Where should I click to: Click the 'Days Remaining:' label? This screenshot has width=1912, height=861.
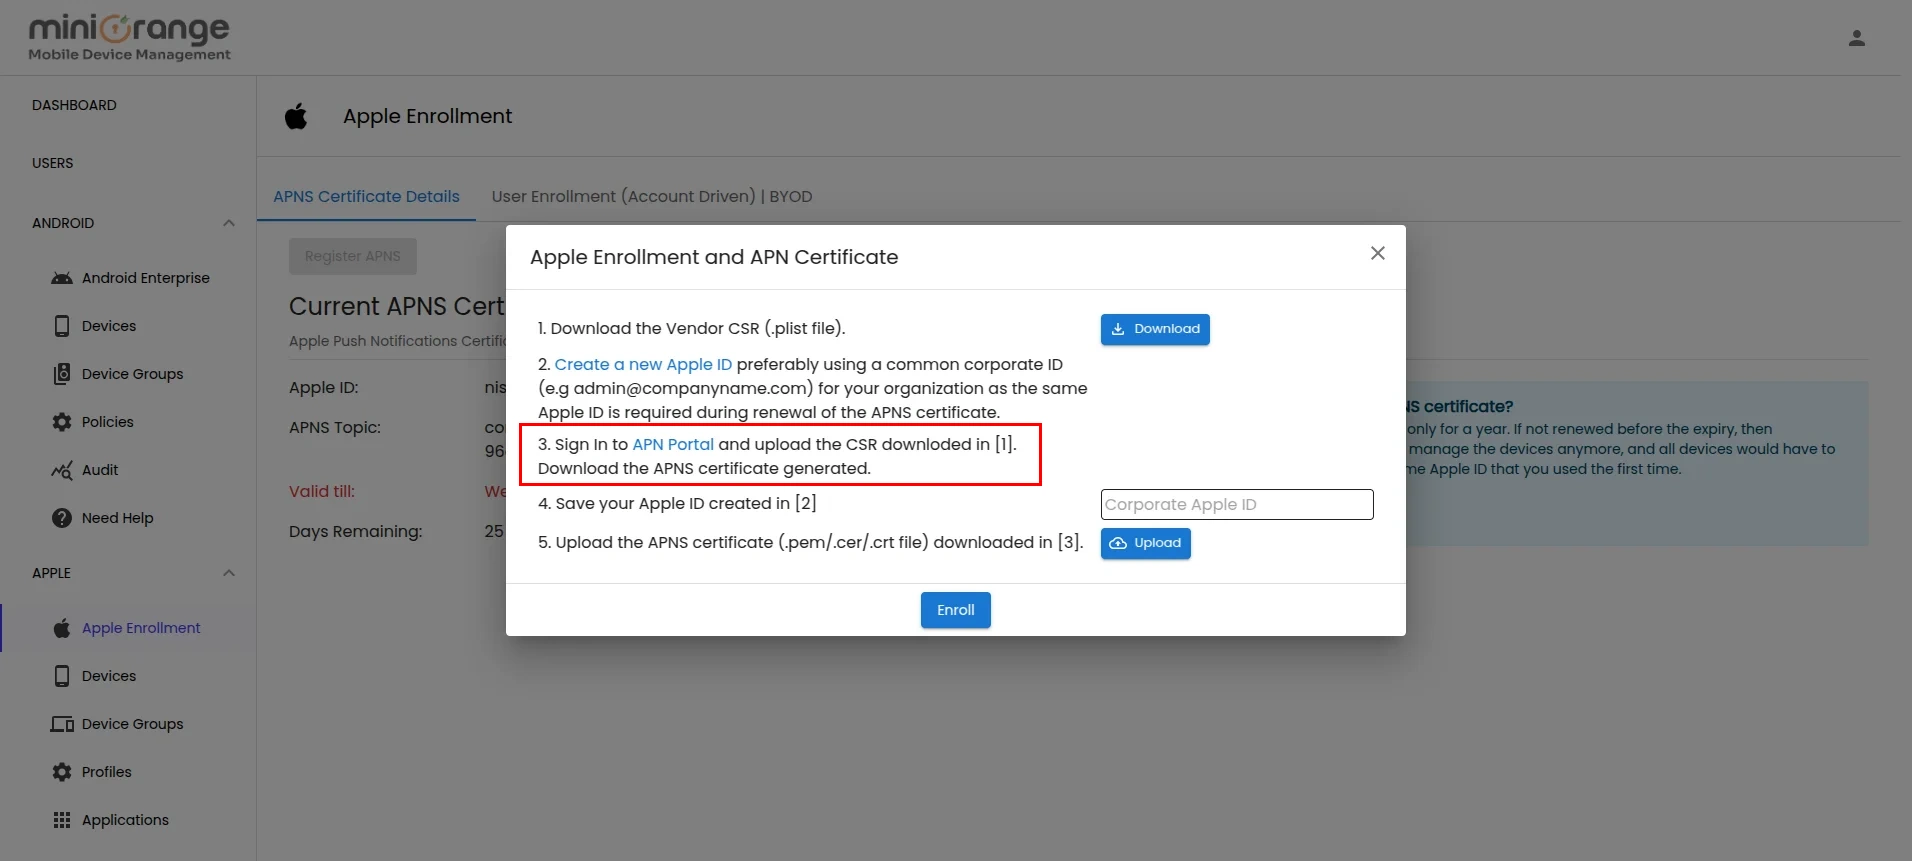tap(356, 531)
